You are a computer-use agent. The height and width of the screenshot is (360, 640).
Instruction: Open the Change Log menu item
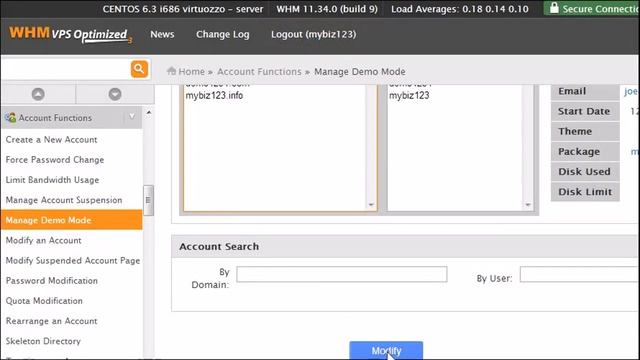222,34
